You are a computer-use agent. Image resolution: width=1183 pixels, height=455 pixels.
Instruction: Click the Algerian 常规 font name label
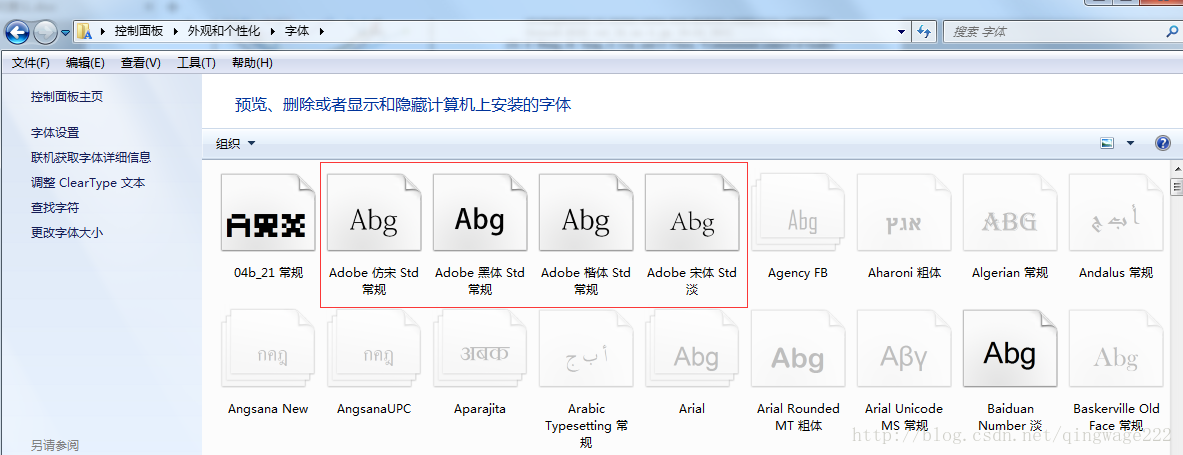click(x=1010, y=272)
